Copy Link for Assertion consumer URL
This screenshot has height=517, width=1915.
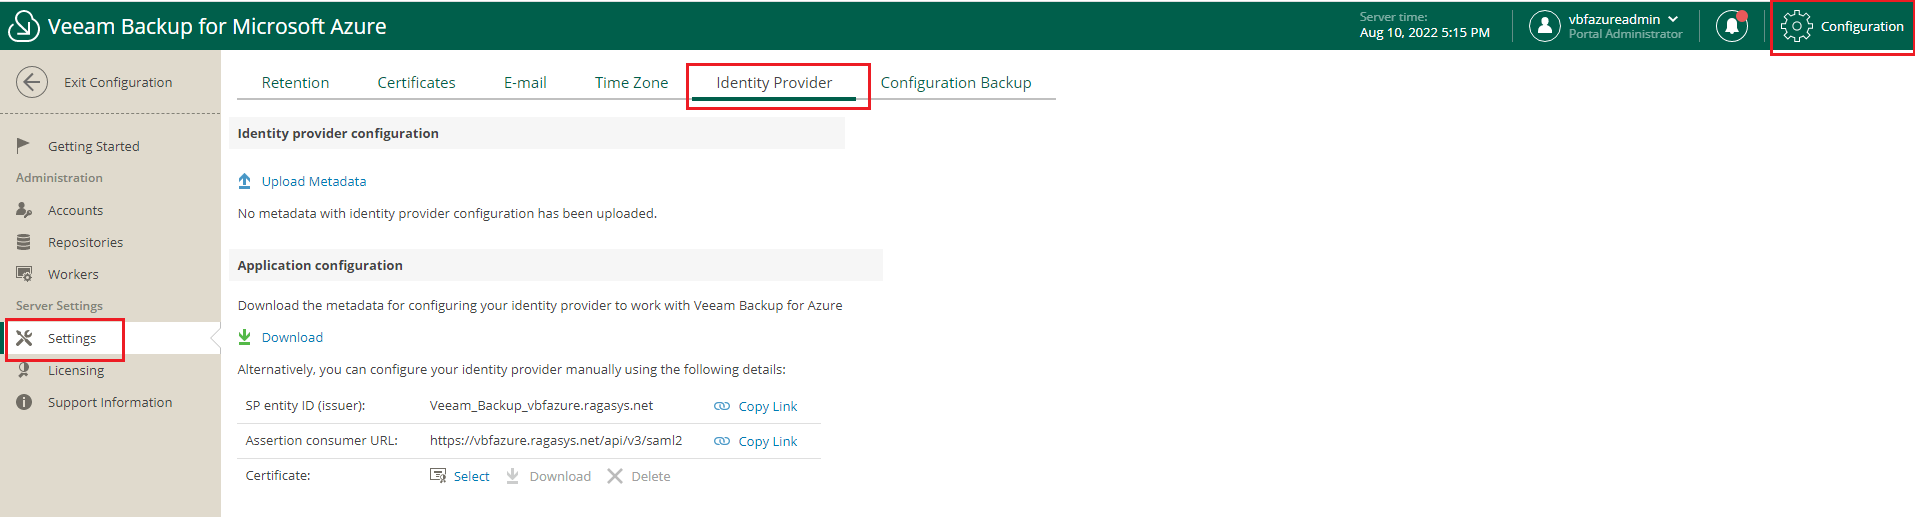coord(768,441)
